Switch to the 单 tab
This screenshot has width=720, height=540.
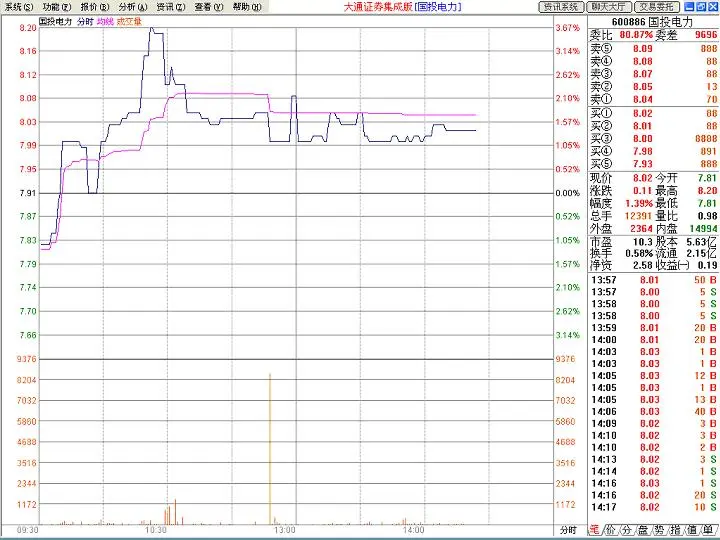click(x=710, y=530)
